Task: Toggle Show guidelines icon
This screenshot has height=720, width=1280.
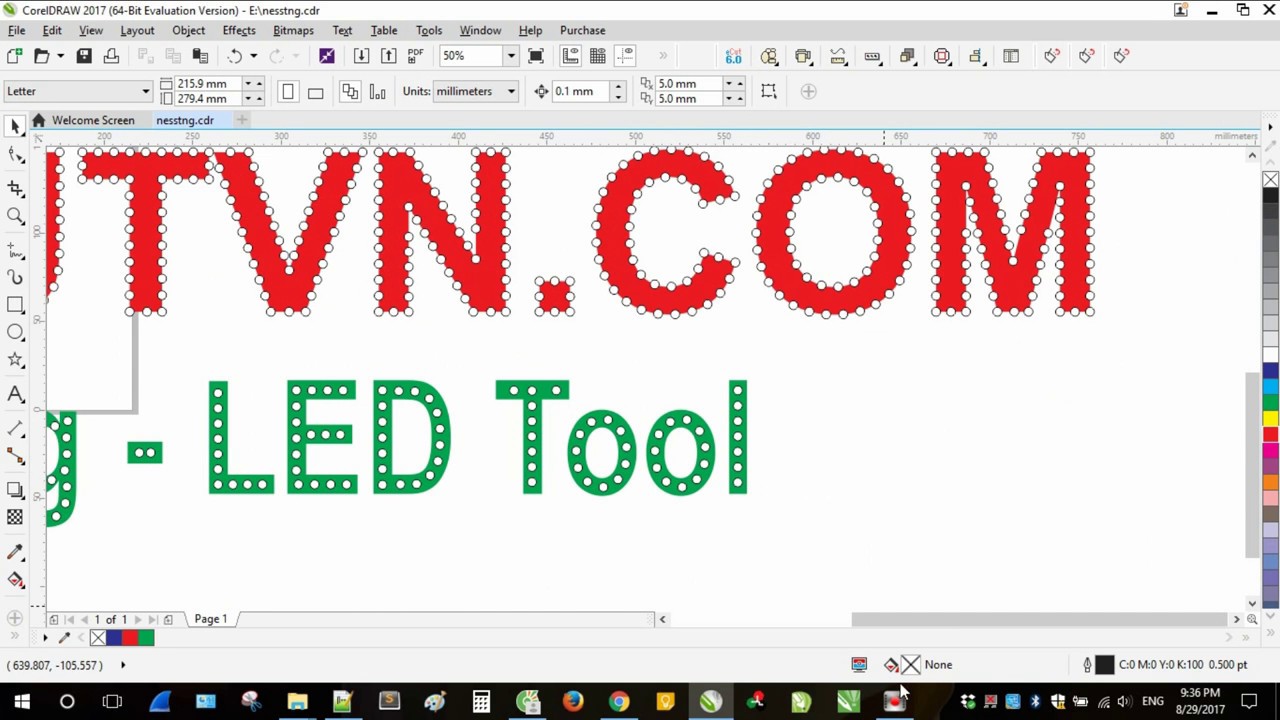Action: (625, 56)
